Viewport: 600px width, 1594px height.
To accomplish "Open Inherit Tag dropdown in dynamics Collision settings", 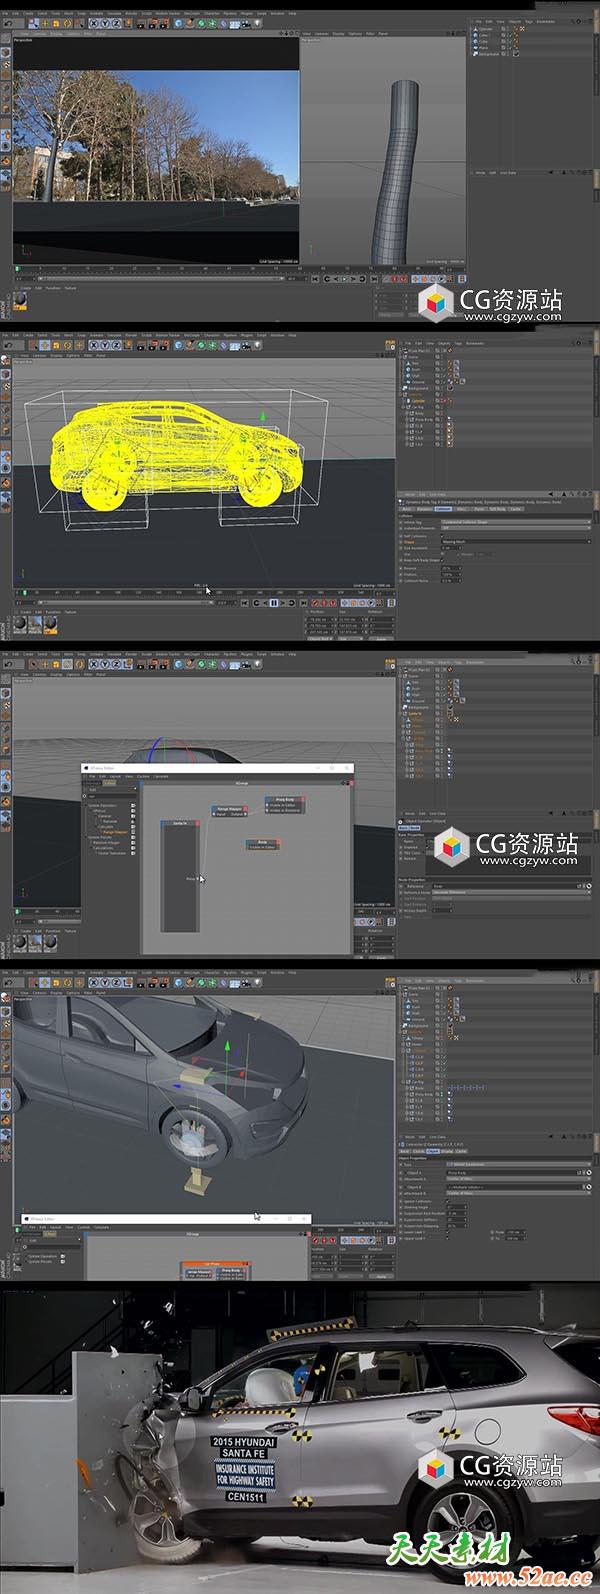I will (x=516, y=522).
